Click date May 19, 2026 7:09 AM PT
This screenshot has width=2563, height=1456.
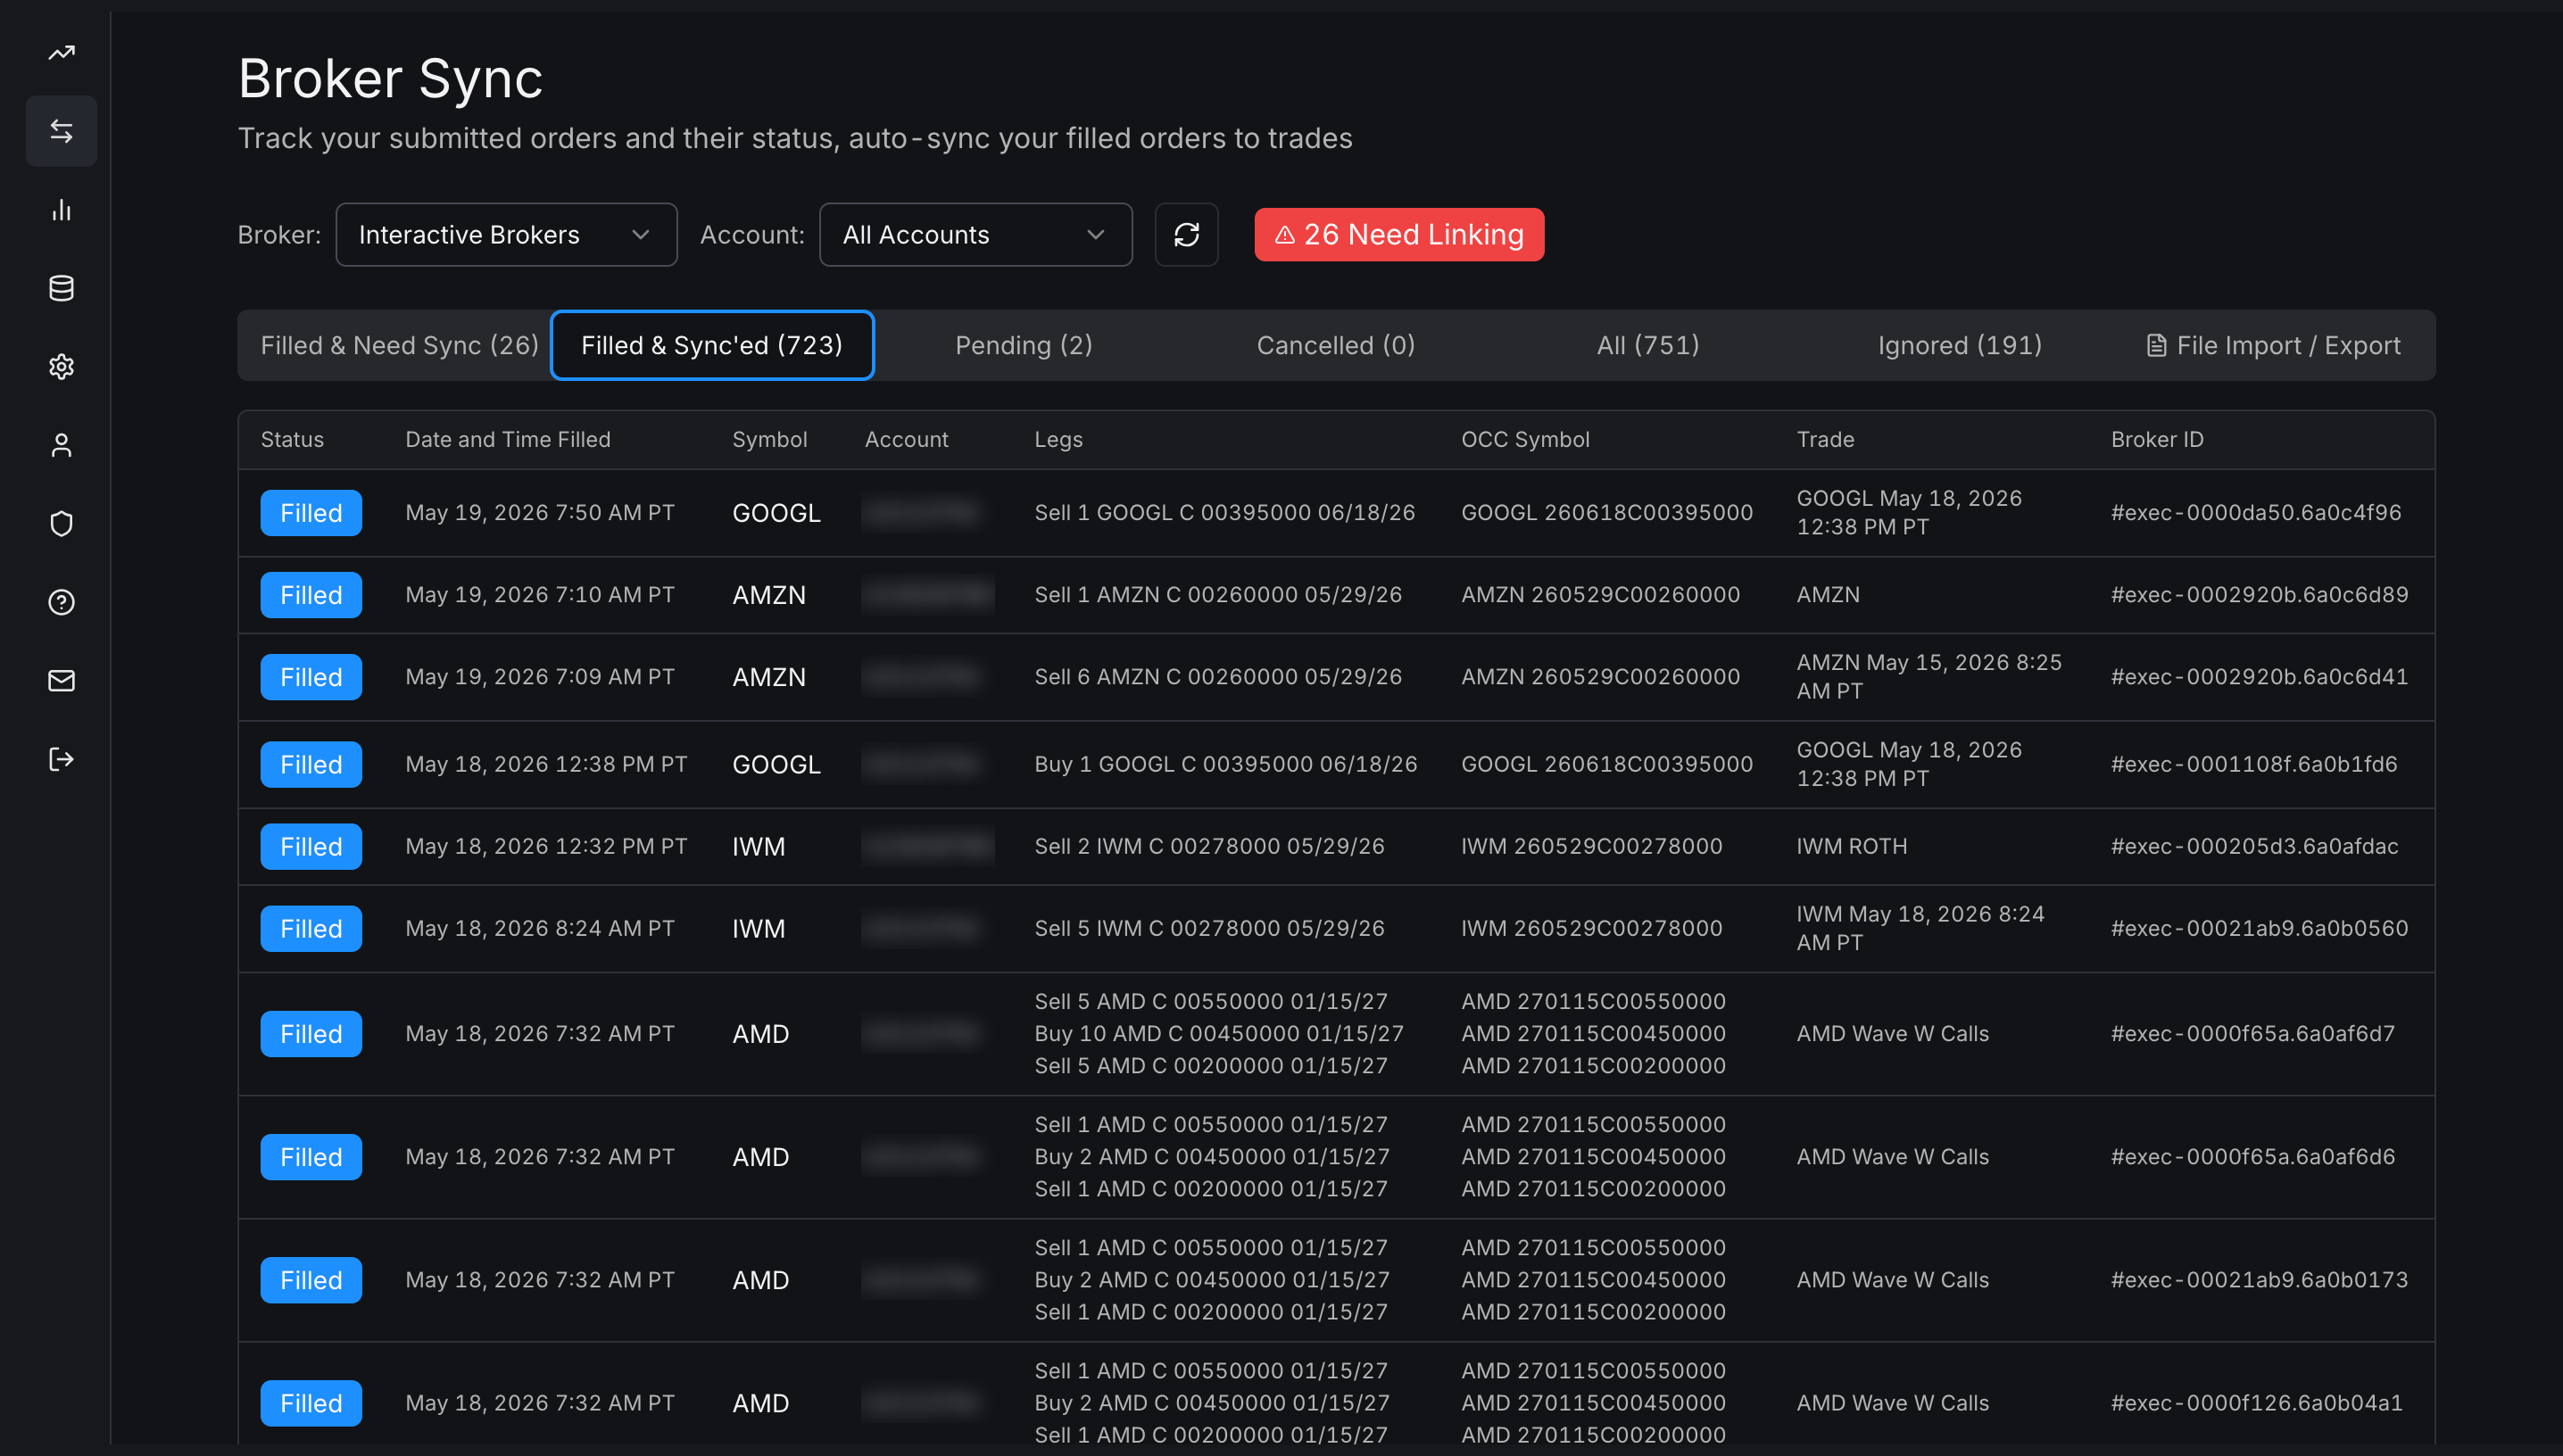pyautogui.click(x=539, y=677)
